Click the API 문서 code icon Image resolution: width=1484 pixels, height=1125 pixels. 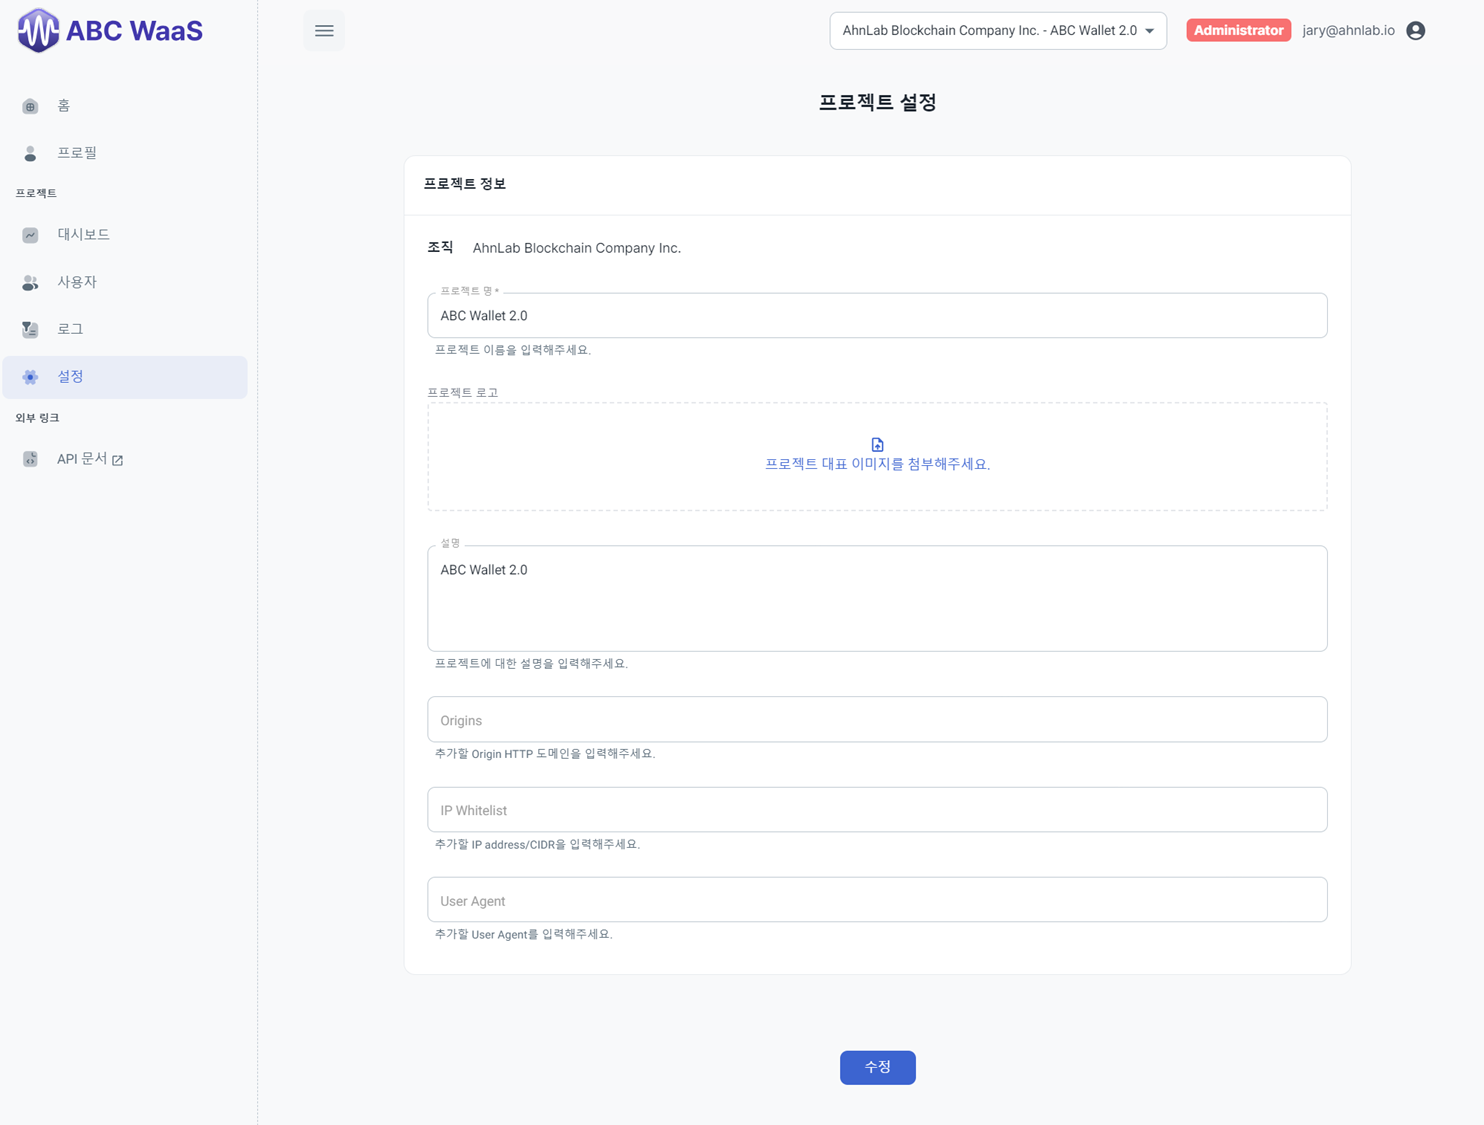click(x=30, y=459)
